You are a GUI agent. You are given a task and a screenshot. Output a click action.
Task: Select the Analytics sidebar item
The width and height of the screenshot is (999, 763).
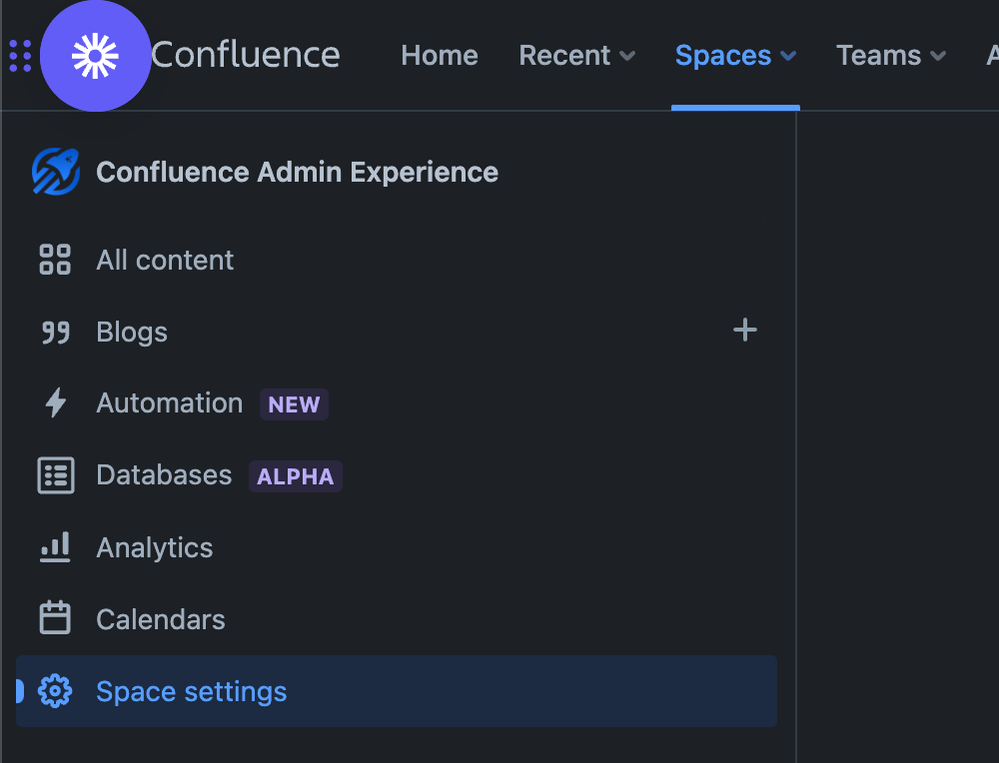pos(155,548)
